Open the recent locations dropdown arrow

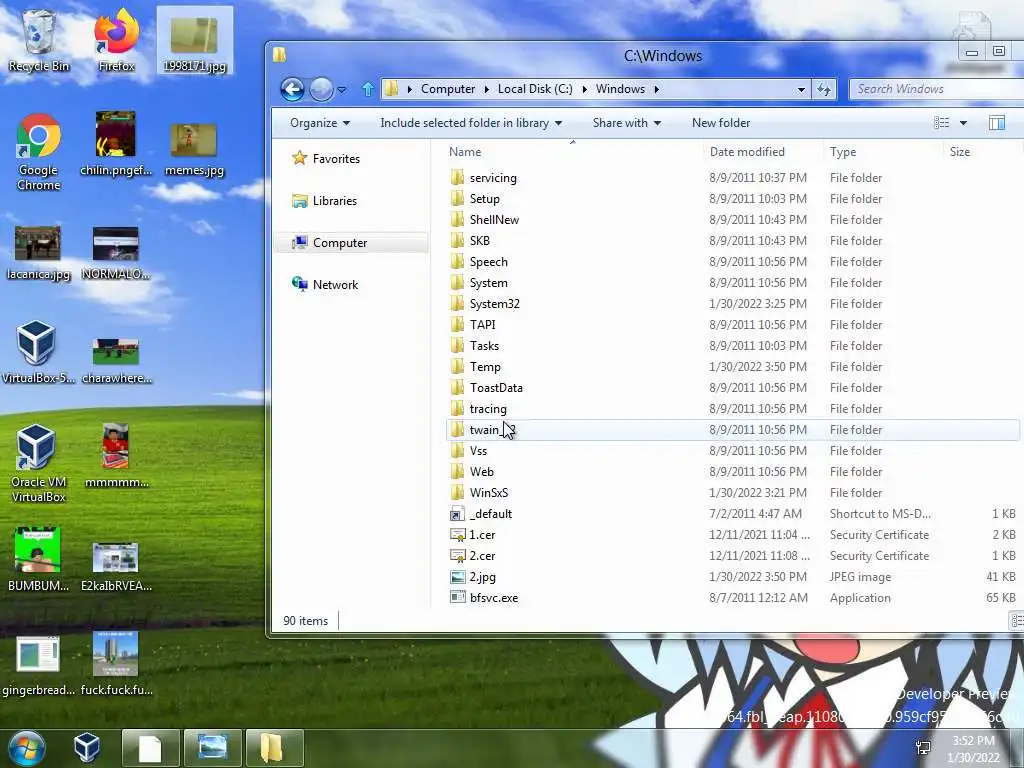pos(342,89)
